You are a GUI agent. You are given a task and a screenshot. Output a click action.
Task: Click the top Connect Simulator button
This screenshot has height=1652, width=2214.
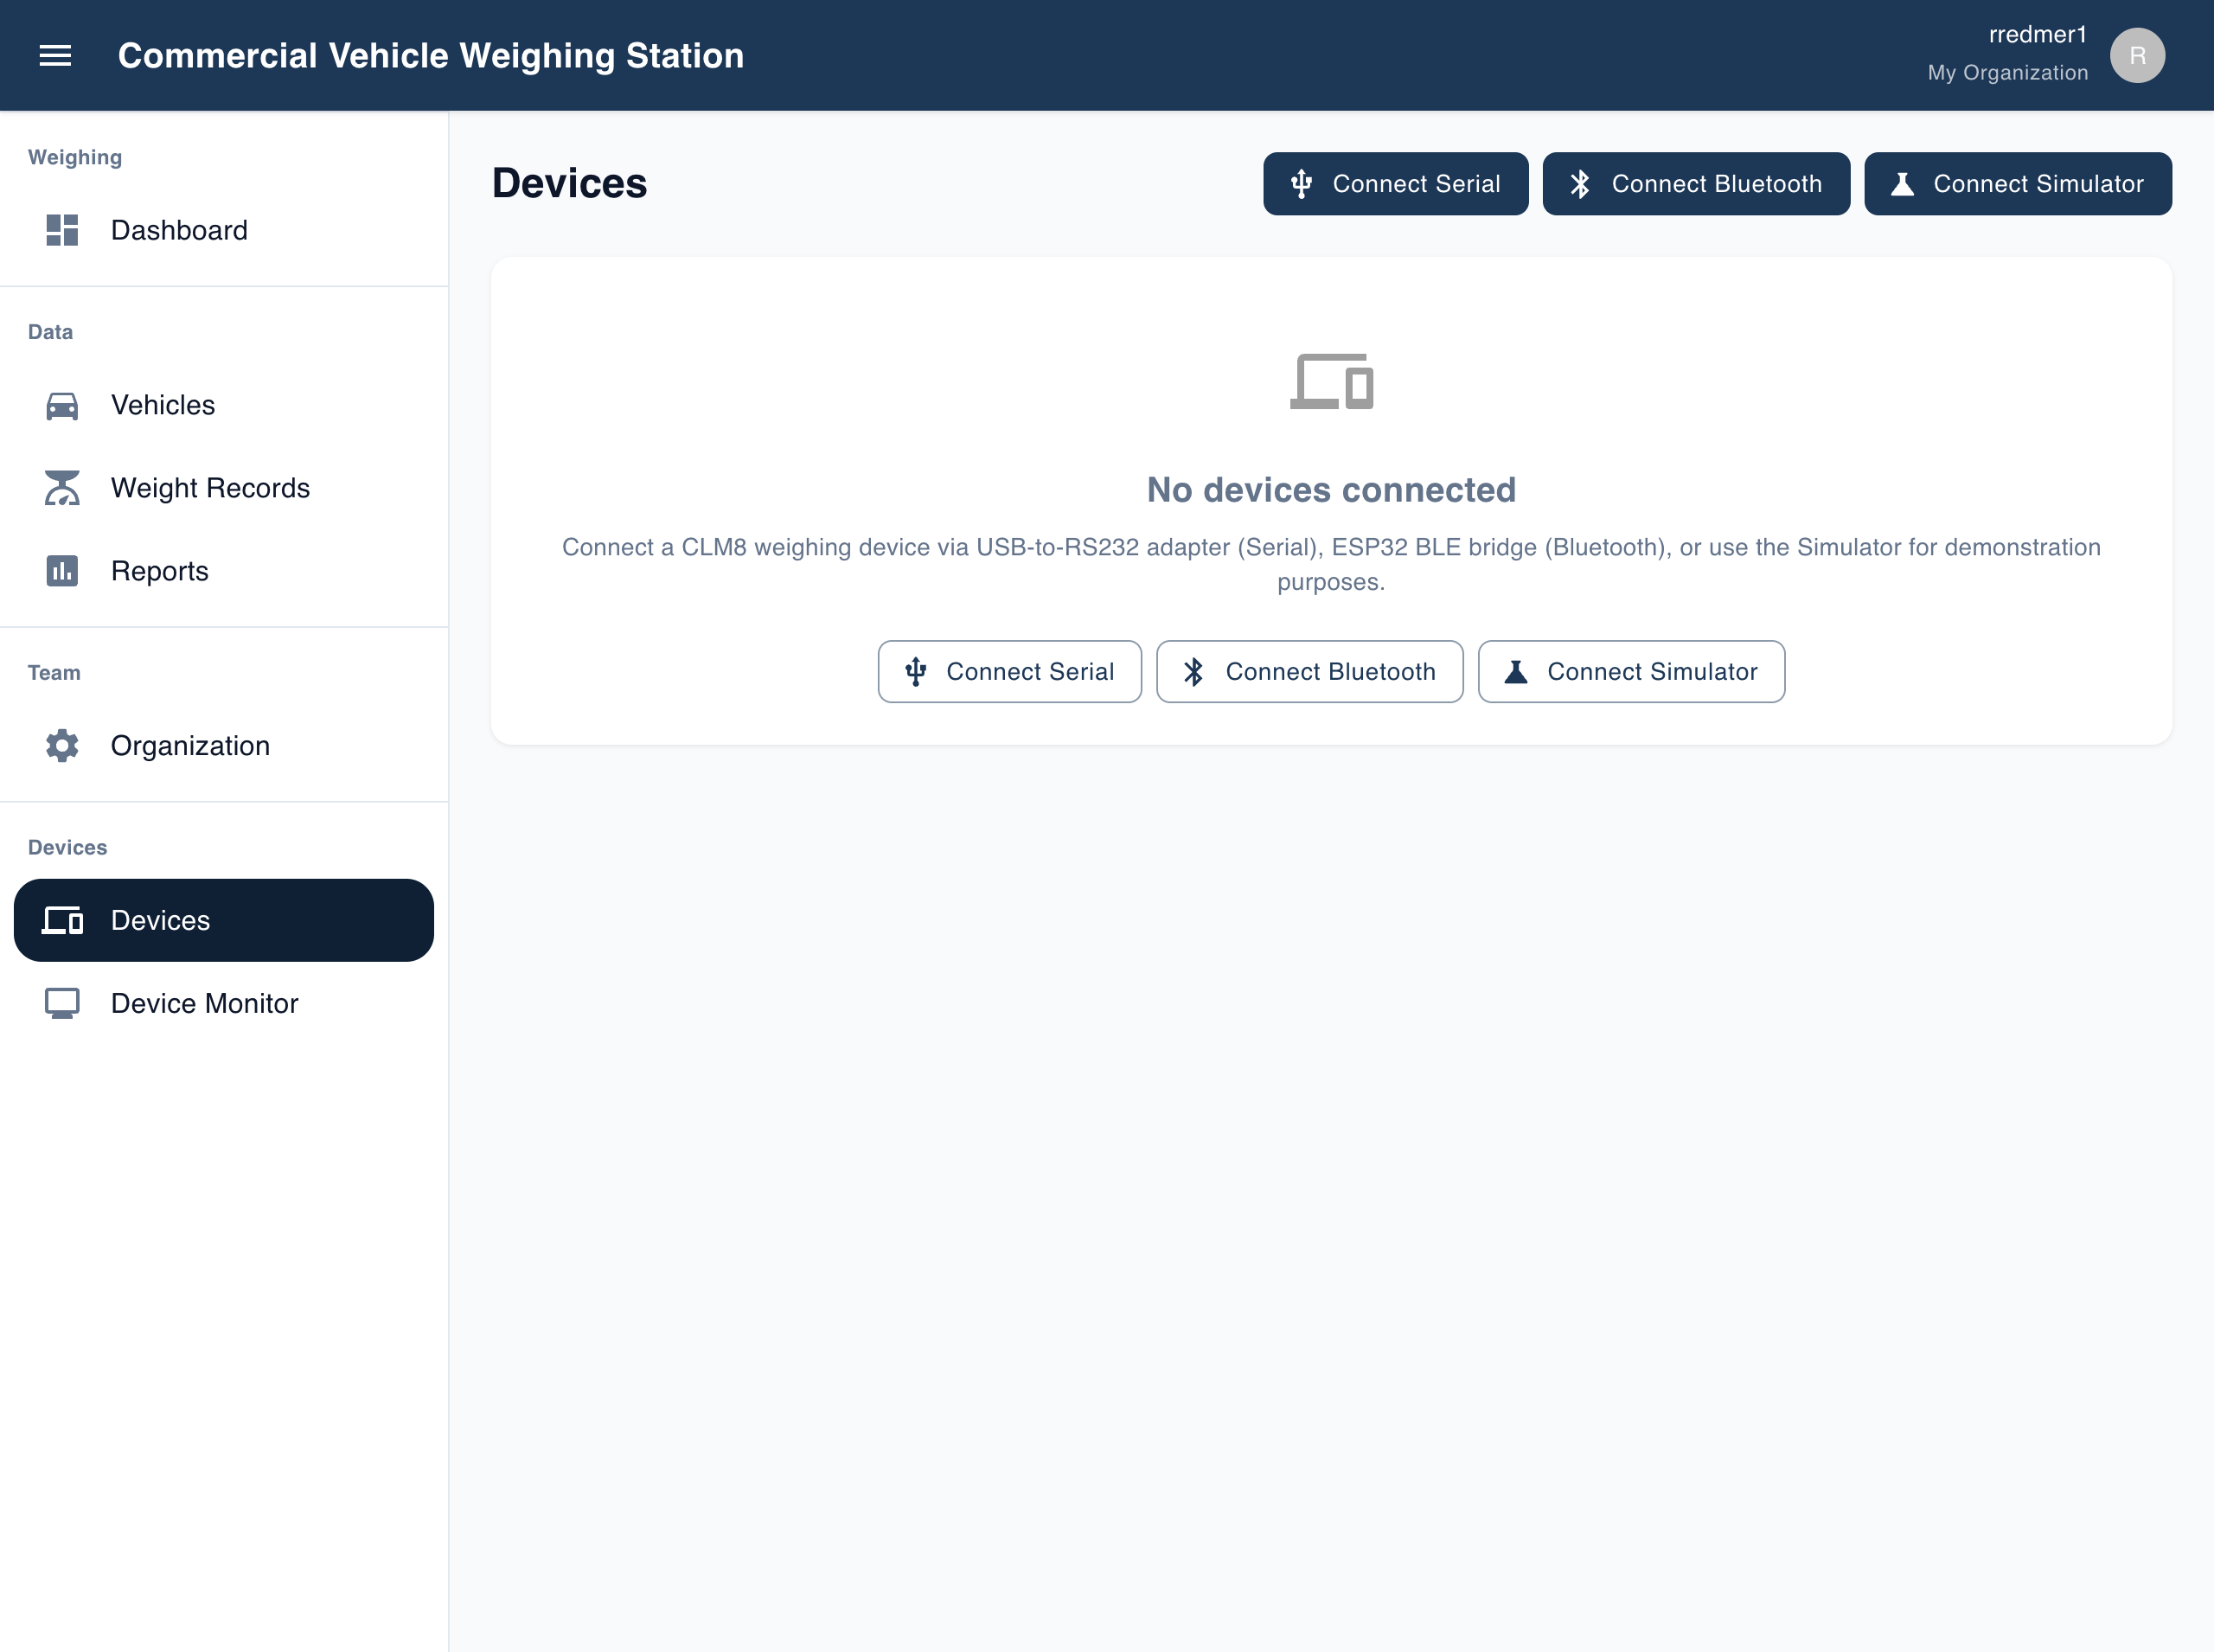coord(2017,184)
